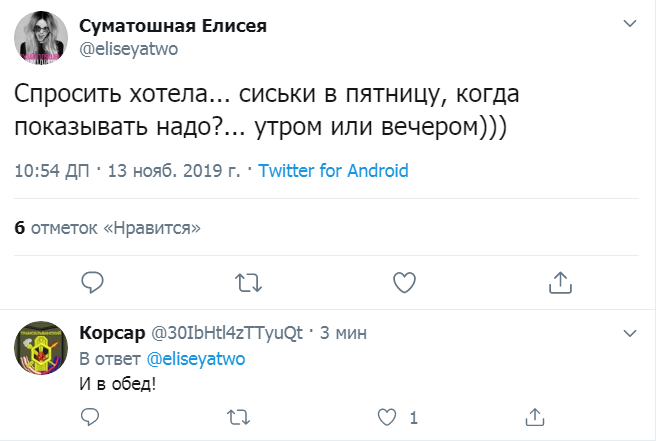Open the Корсар display name

pos(110,333)
